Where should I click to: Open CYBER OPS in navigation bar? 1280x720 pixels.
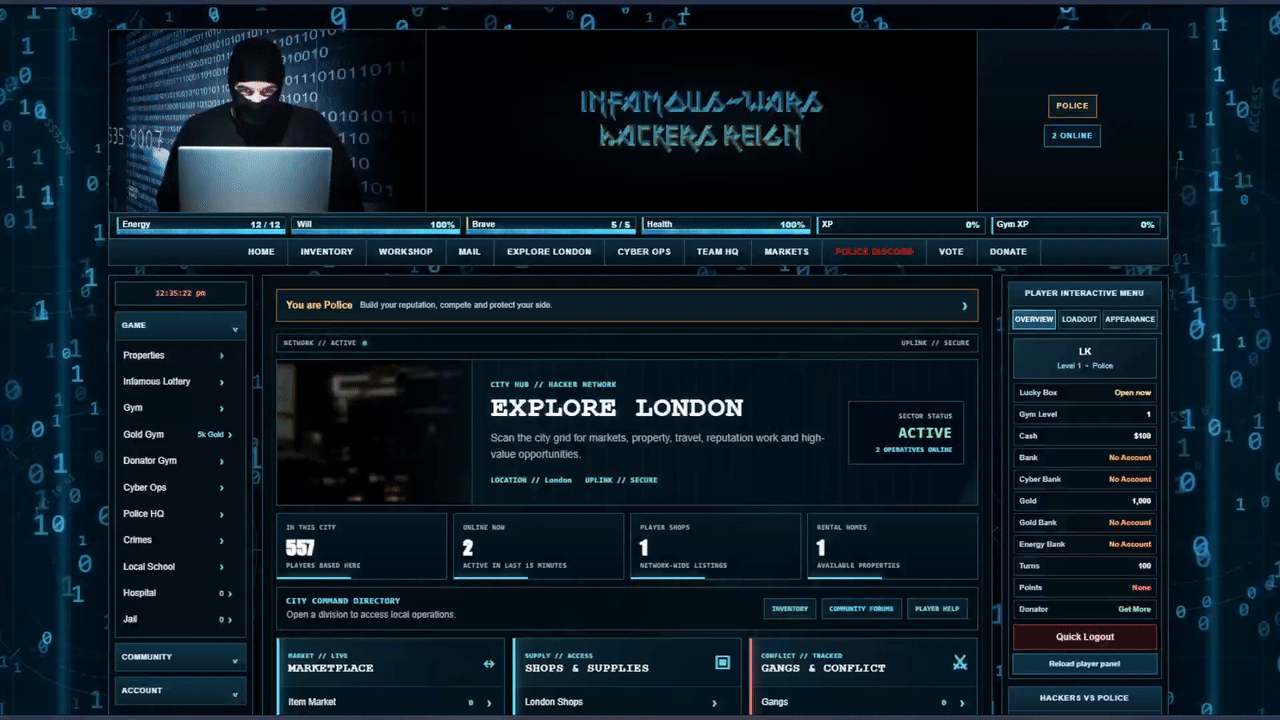point(644,252)
